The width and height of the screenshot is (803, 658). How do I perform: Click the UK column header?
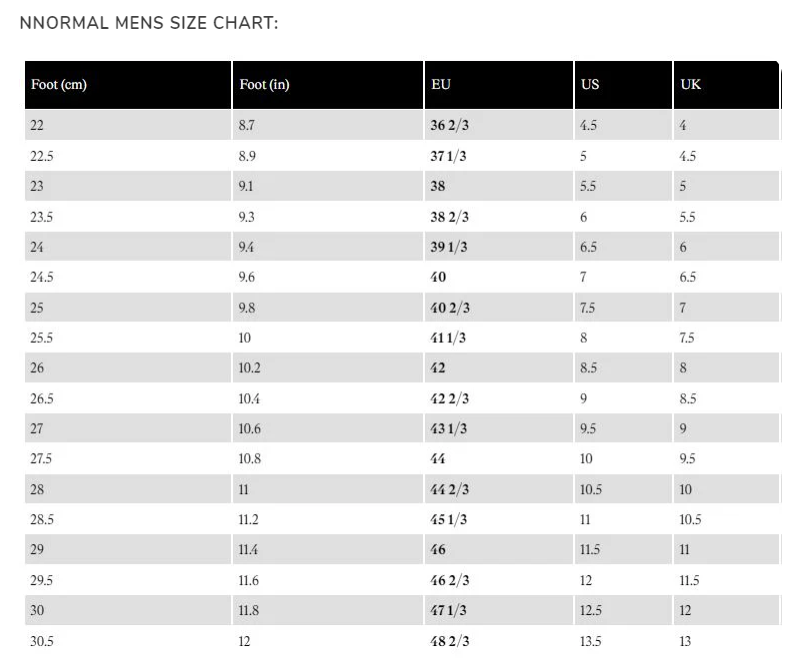tap(726, 85)
